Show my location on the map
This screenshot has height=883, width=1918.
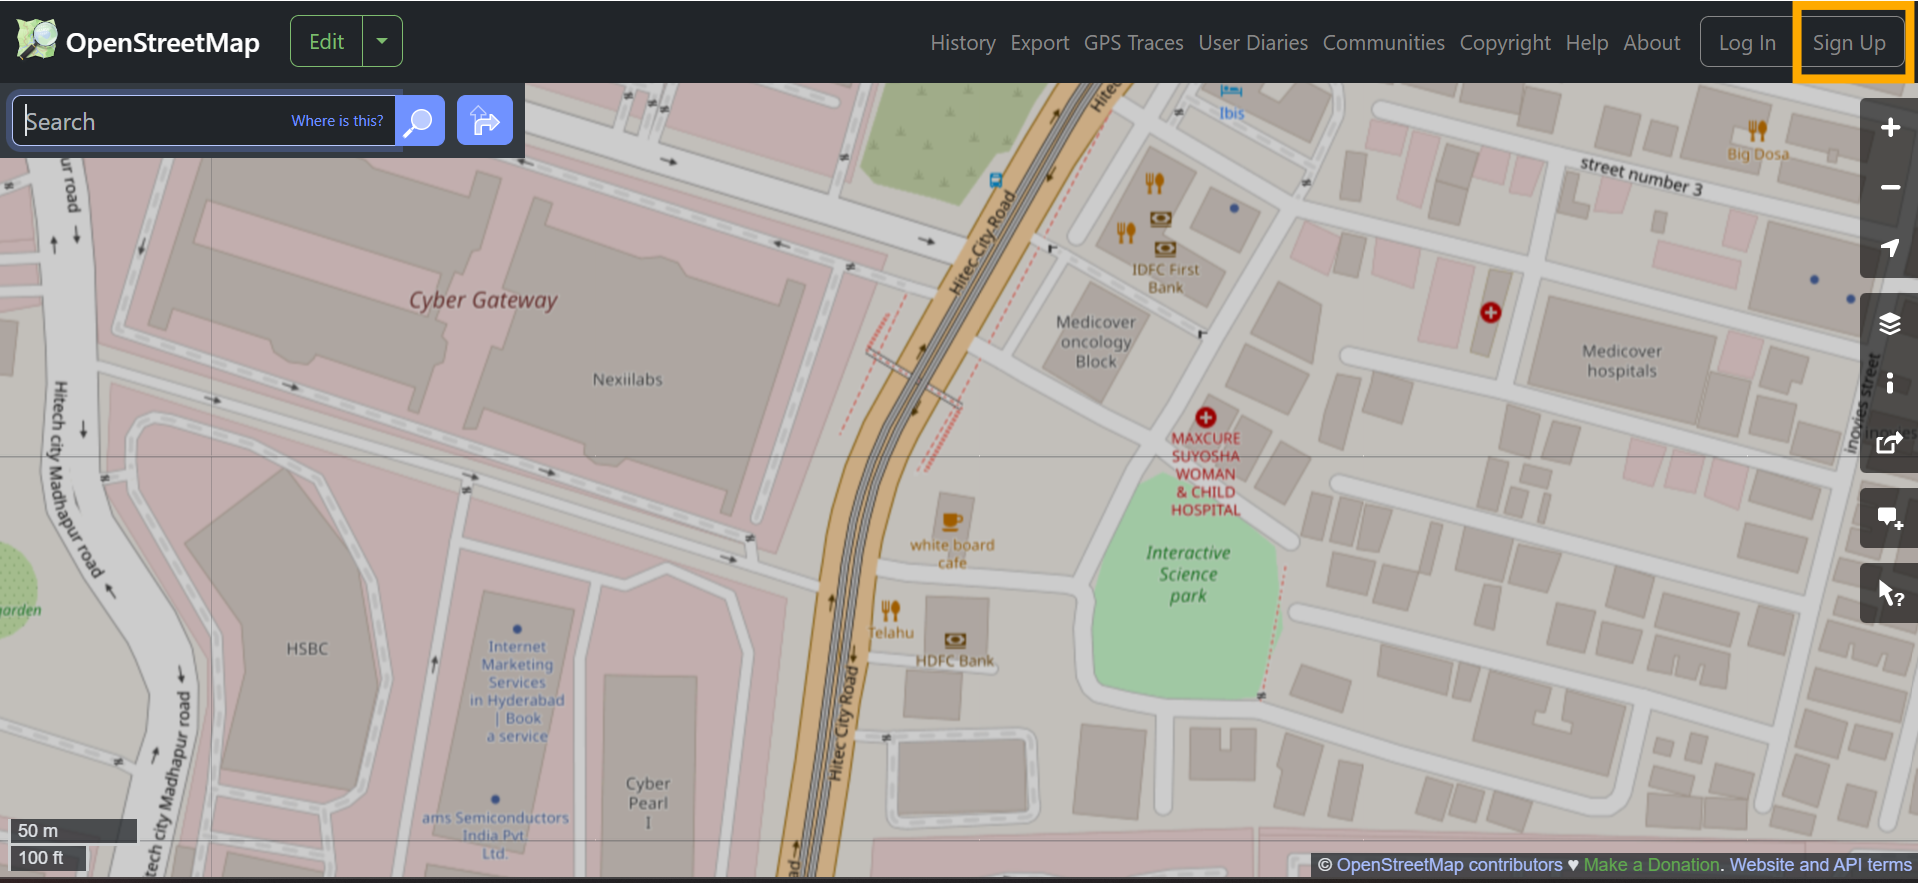(1889, 248)
